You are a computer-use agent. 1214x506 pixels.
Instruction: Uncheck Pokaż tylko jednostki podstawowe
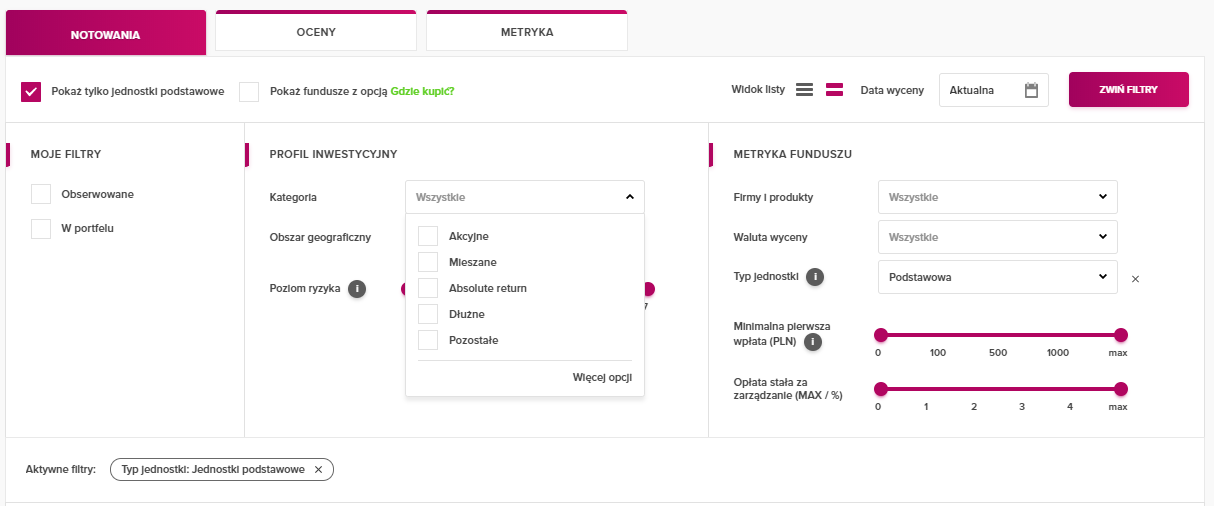pyautogui.click(x=31, y=92)
